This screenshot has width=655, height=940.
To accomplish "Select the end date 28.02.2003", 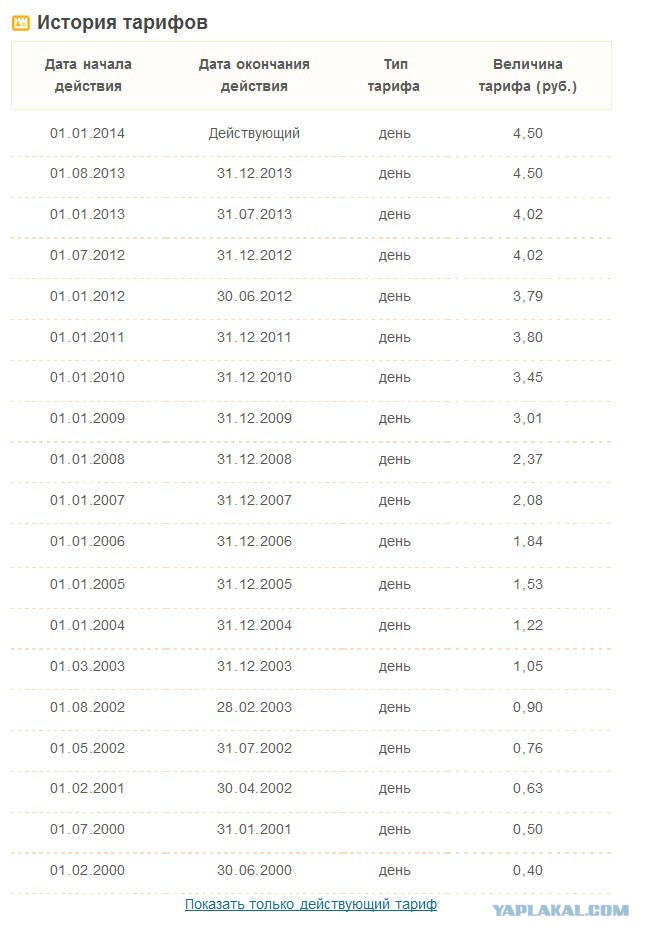I will [254, 707].
